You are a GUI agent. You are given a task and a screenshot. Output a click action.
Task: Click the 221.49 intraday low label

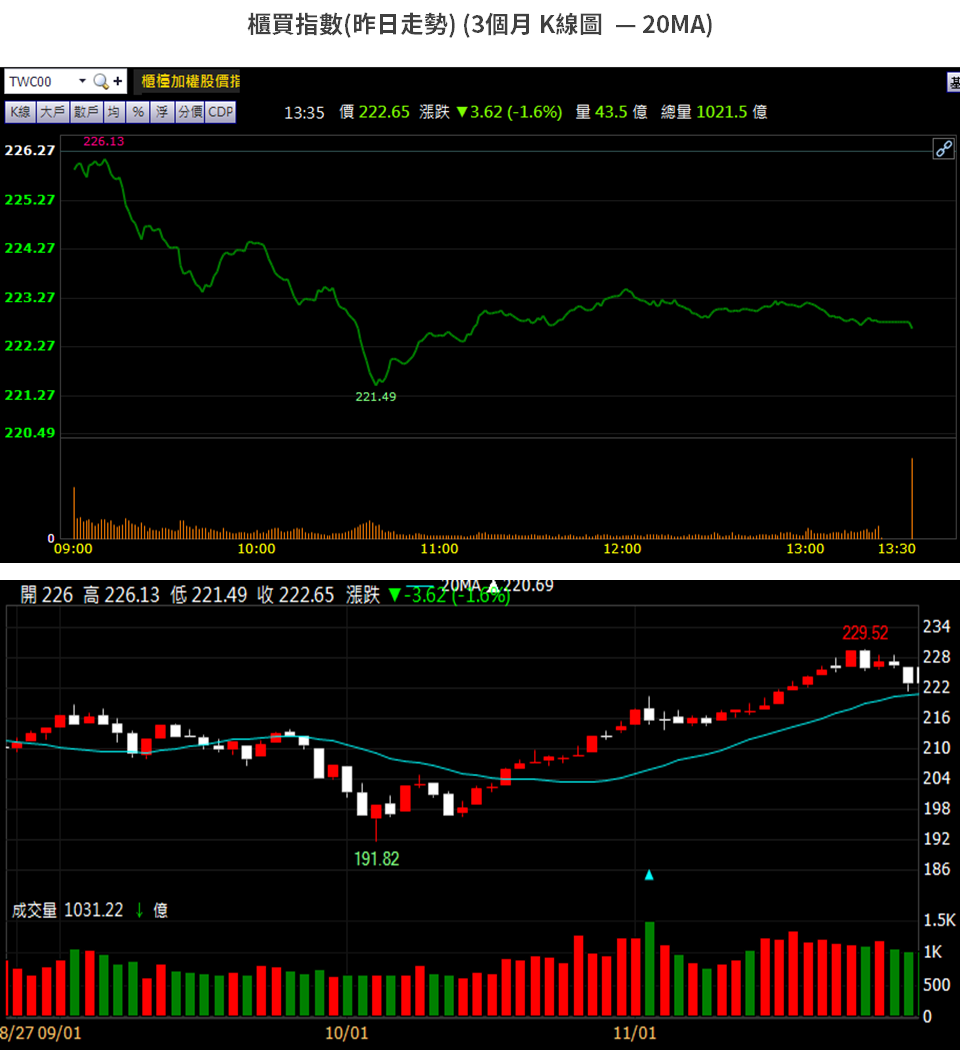click(x=376, y=397)
